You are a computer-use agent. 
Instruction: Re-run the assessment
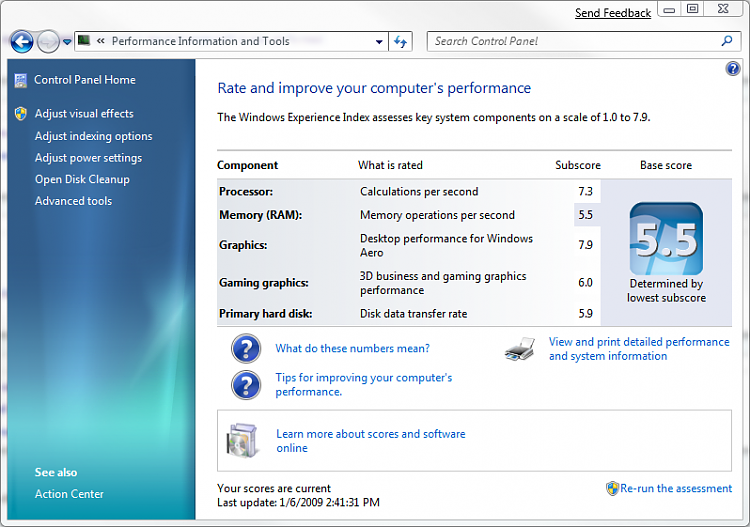676,488
